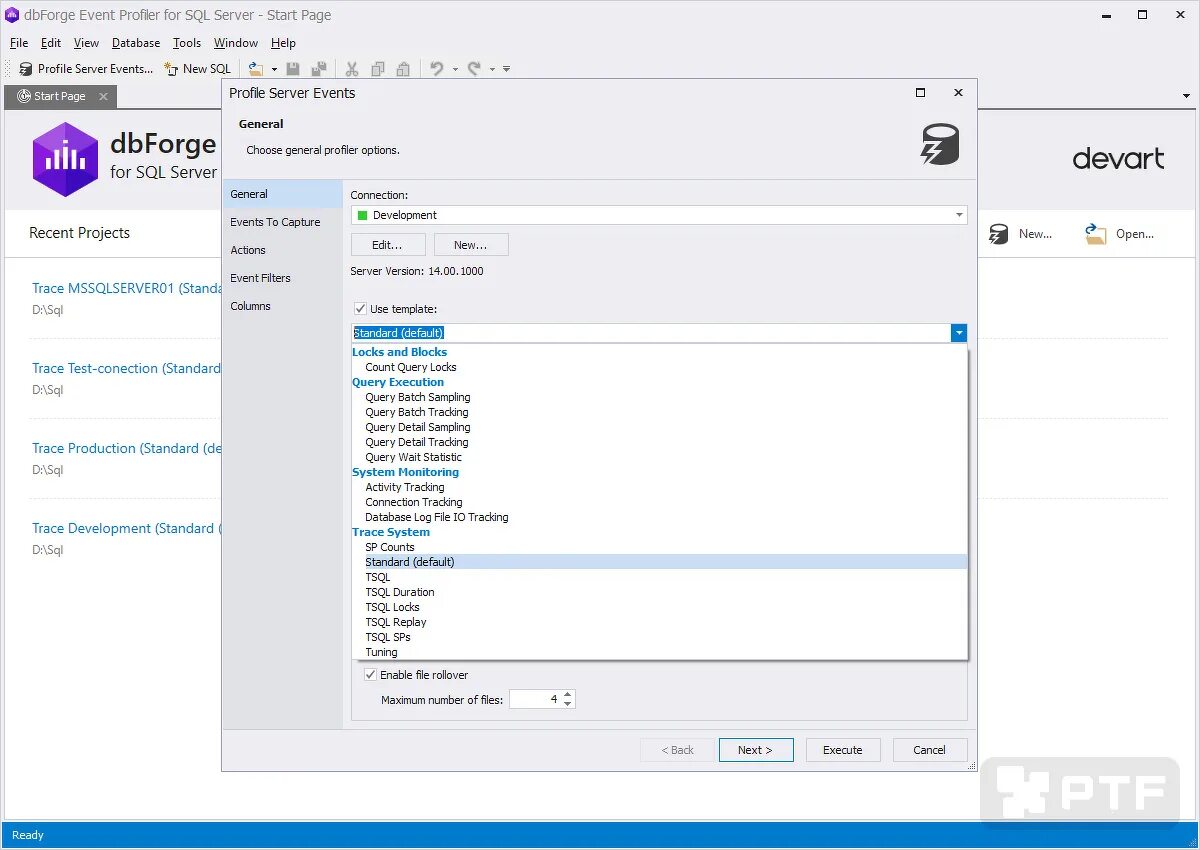Image resolution: width=1200 pixels, height=850 pixels.
Task: Open the Tools menu
Action: [x=187, y=43]
